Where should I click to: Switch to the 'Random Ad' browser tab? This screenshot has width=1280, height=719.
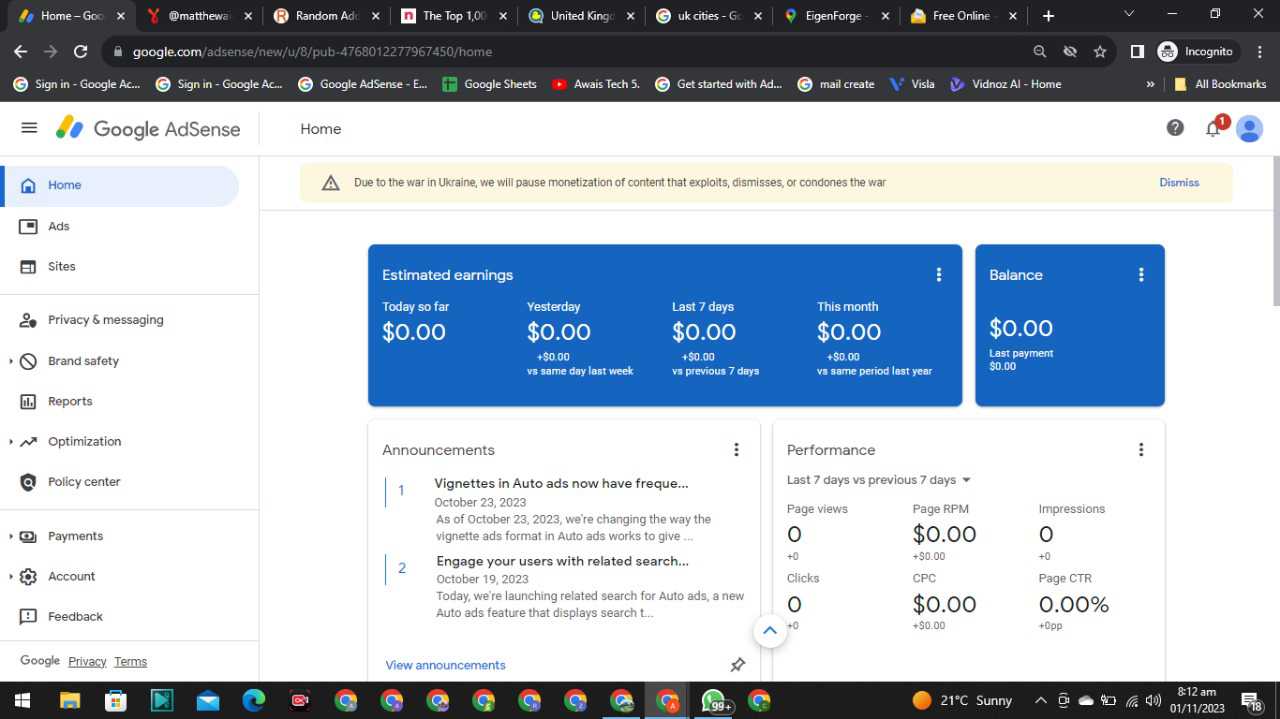327,16
